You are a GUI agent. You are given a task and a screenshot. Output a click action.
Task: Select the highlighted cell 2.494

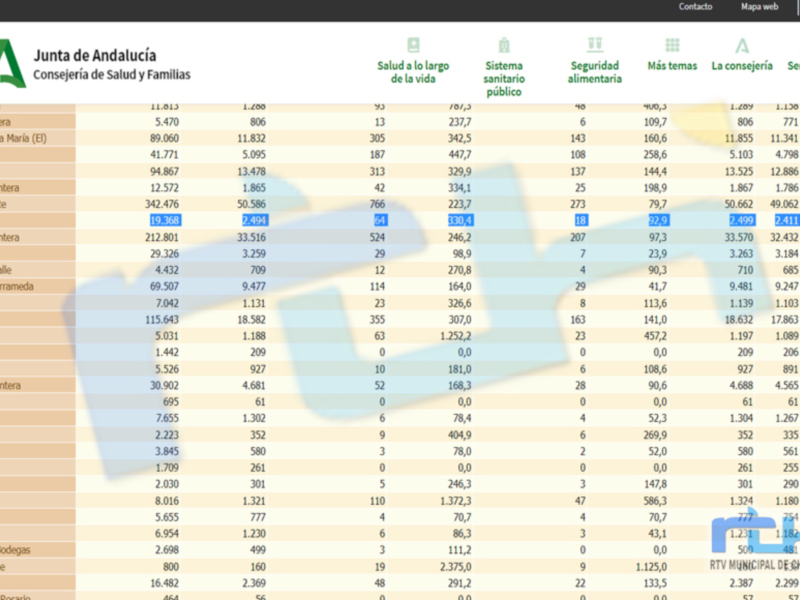[254, 220]
